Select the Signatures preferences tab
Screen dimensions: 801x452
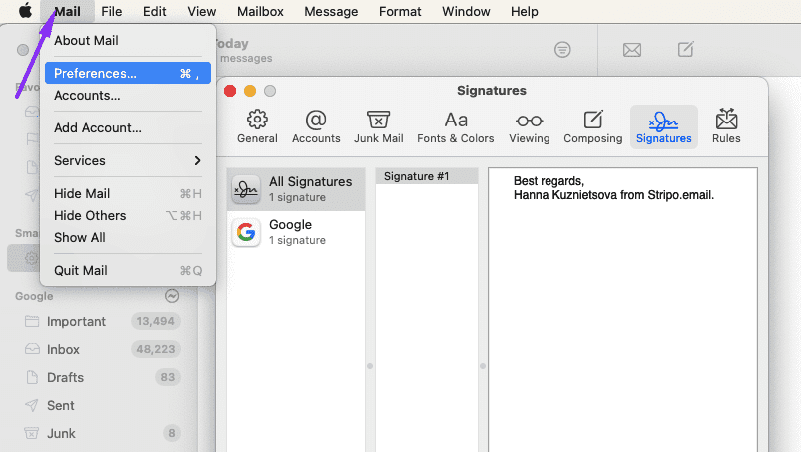(664, 127)
